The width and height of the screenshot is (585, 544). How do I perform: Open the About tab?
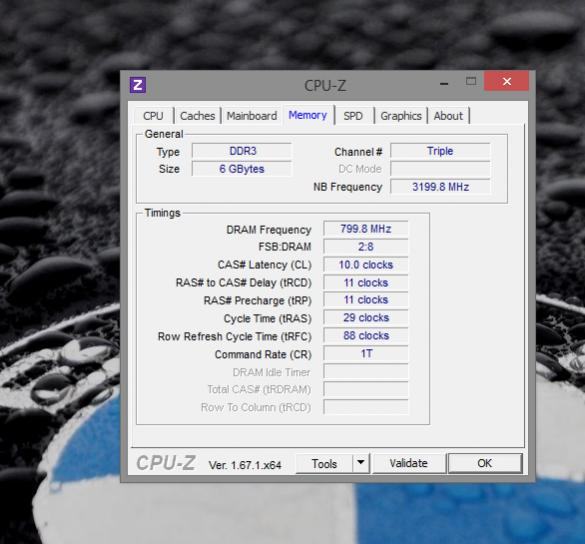pos(448,116)
